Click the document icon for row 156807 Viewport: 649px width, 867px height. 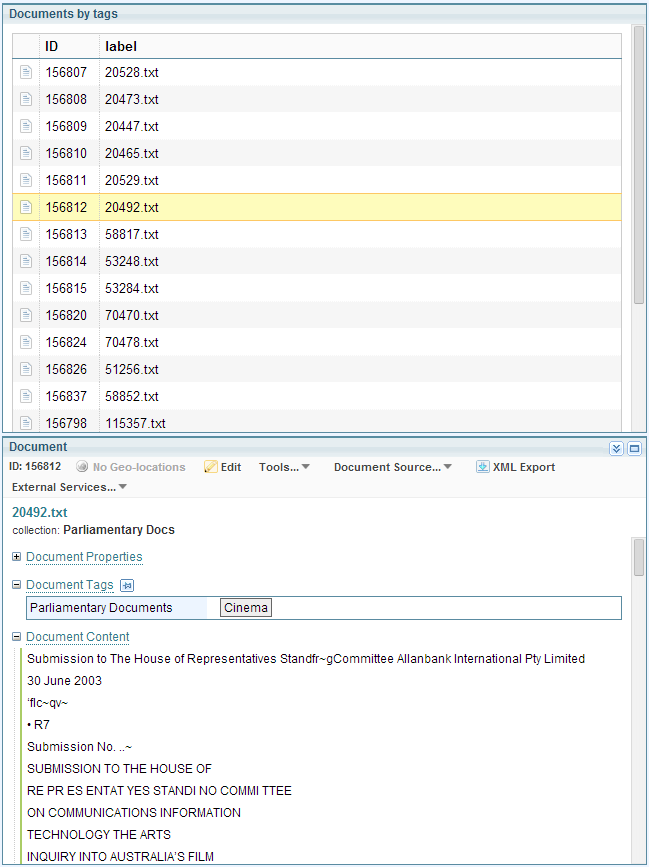point(27,73)
